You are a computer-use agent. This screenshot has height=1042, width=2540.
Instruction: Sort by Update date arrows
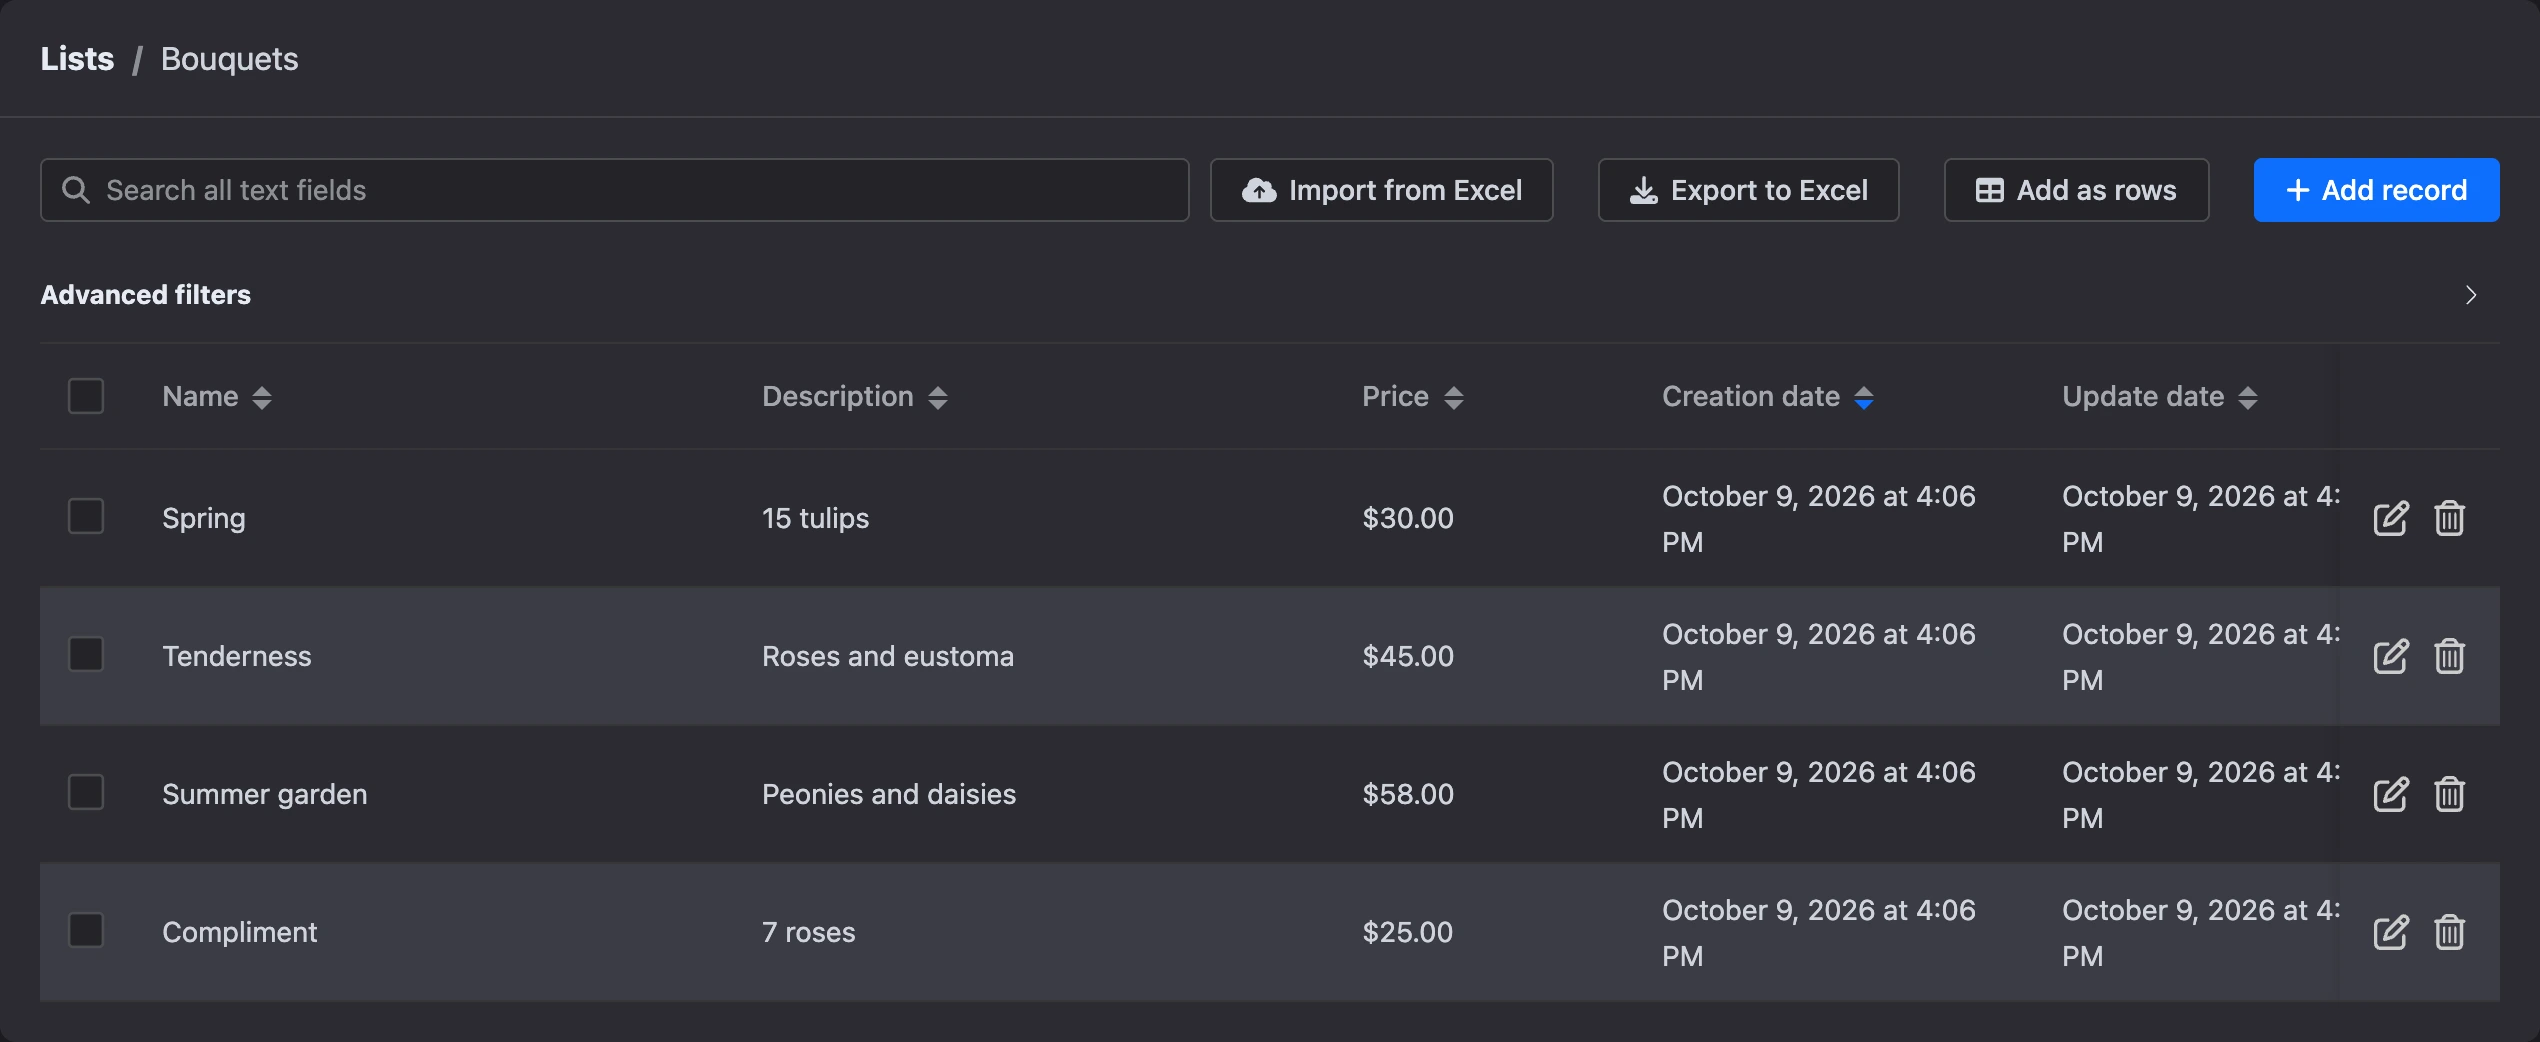(2248, 398)
